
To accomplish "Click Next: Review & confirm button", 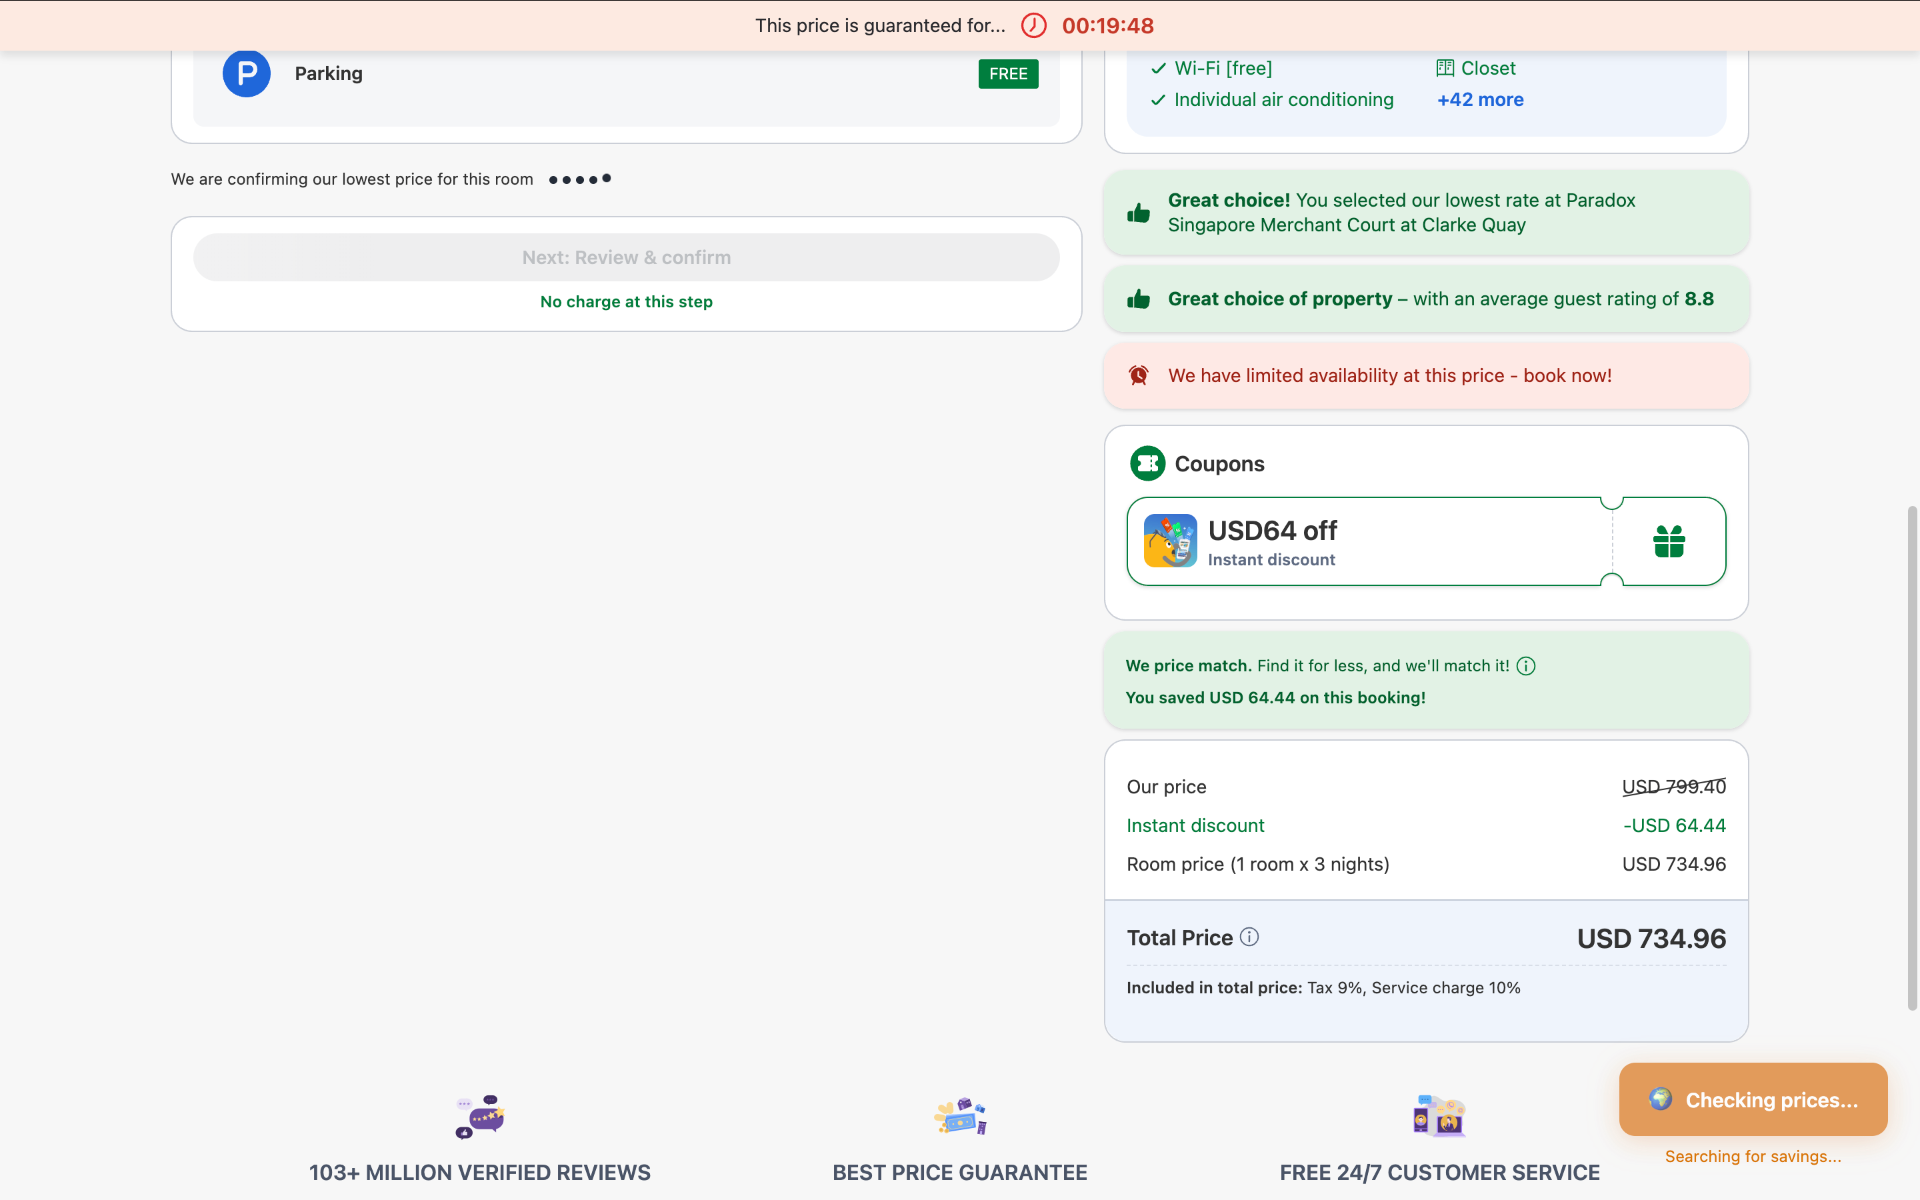I will point(626,258).
